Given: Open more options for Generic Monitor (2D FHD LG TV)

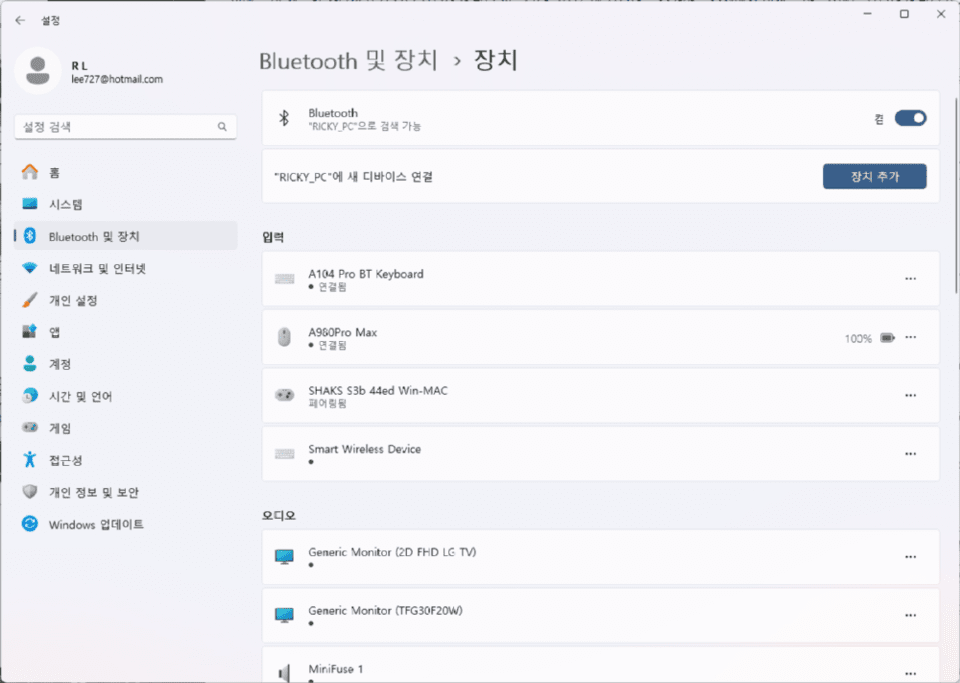Looking at the screenshot, I should 910,557.
